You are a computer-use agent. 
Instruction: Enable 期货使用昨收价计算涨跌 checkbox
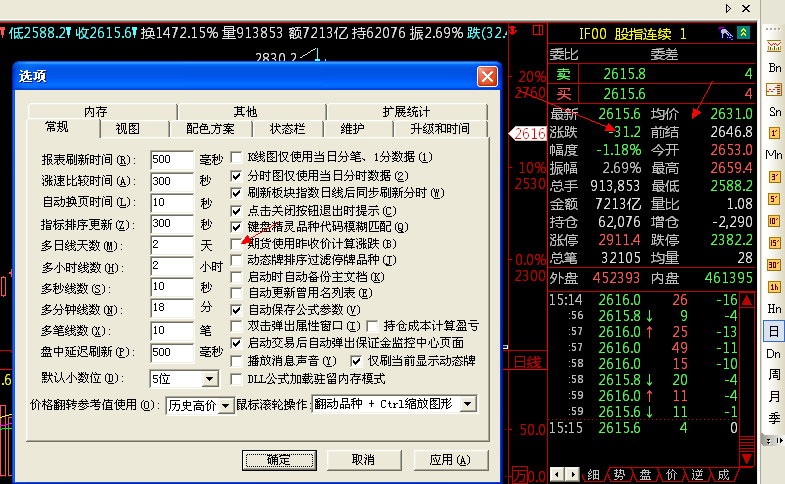click(x=236, y=244)
